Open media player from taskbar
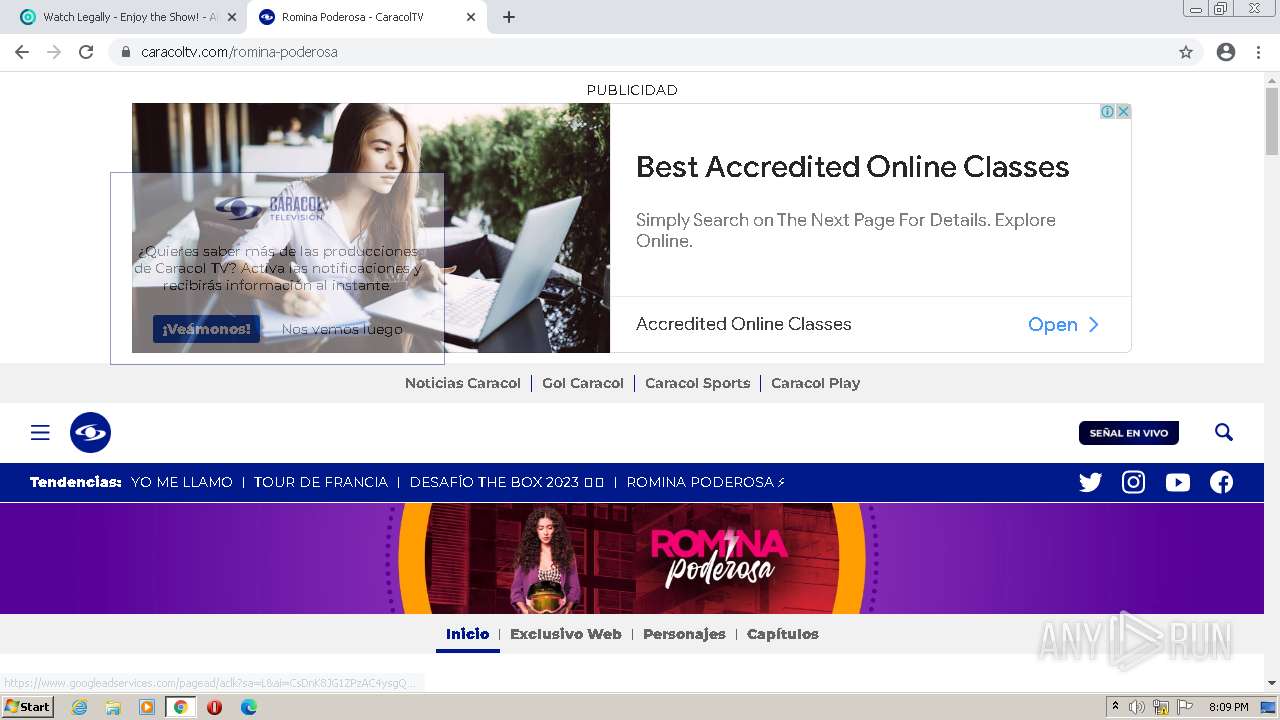The image size is (1280, 720). click(x=147, y=707)
